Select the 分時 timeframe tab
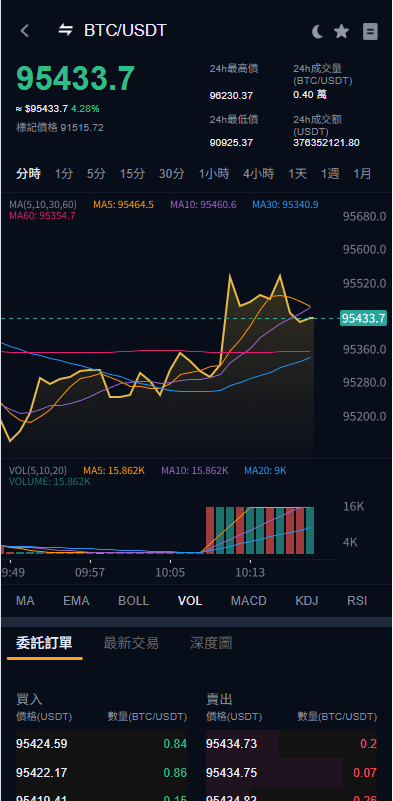 (28, 174)
